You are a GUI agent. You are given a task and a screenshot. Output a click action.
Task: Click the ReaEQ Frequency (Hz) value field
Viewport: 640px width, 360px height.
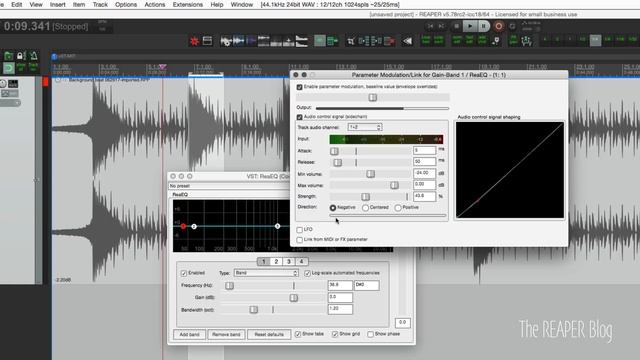pos(340,285)
